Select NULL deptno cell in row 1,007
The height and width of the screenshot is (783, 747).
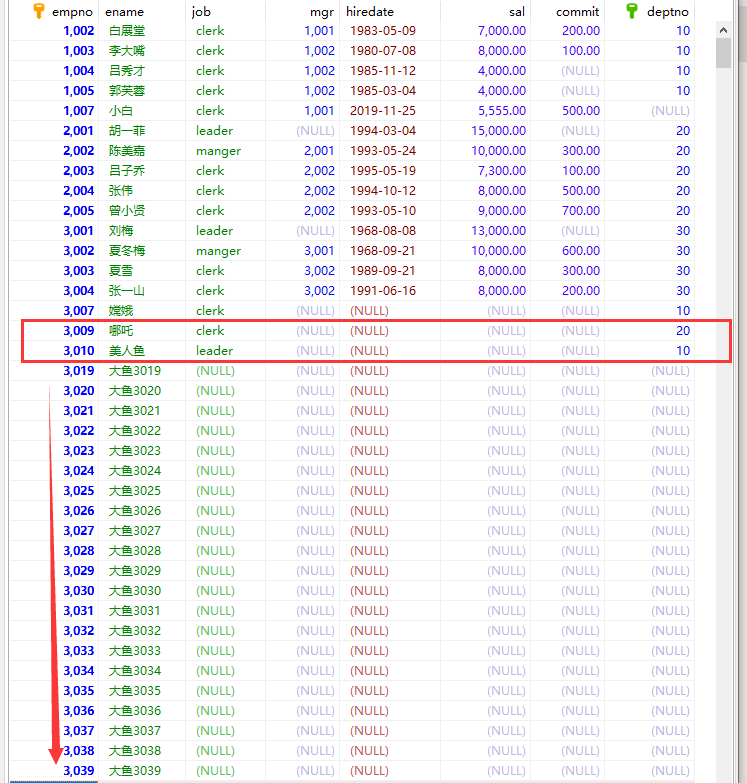point(649,111)
